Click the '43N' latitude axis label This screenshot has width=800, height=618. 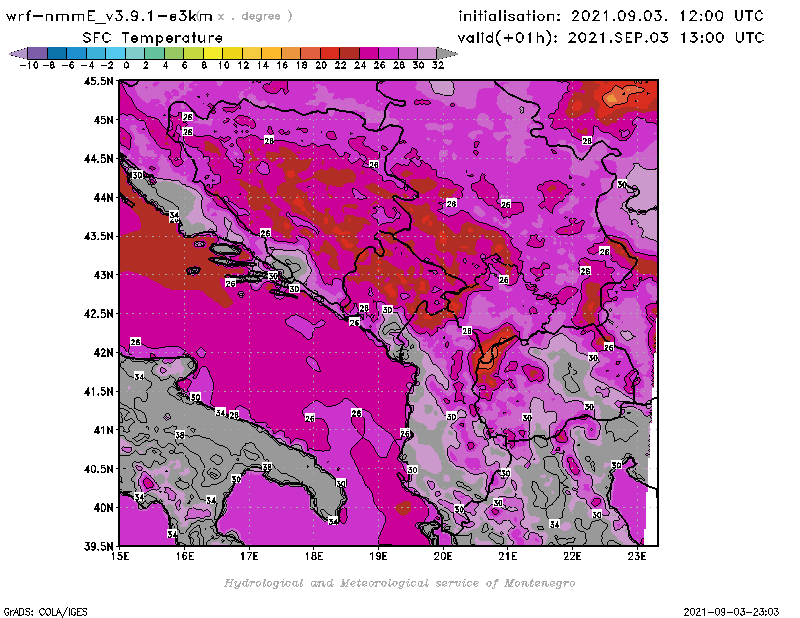click(103, 275)
